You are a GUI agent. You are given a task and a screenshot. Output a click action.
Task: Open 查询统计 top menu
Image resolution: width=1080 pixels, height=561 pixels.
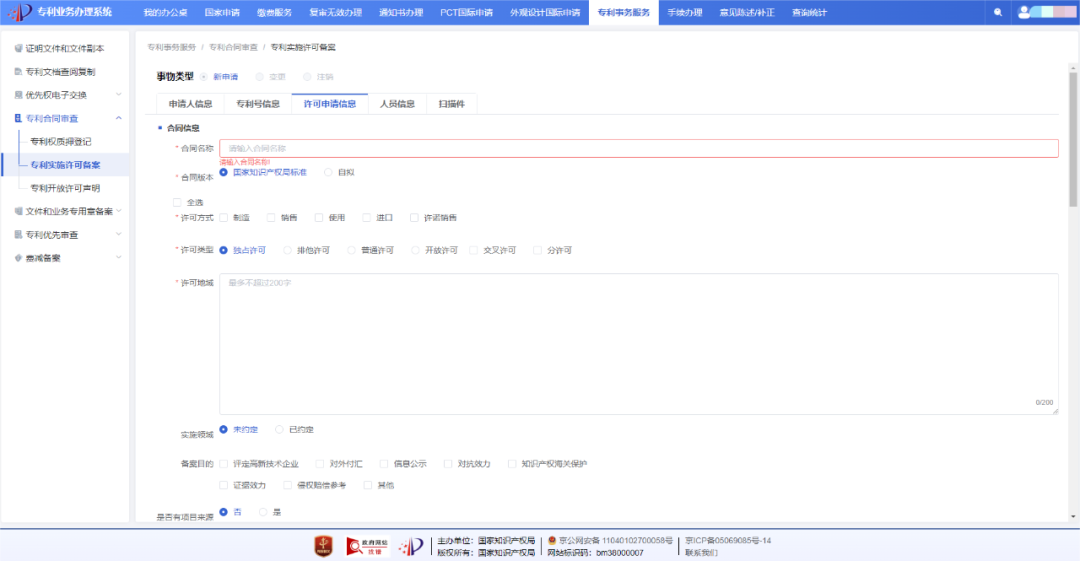pos(809,12)
